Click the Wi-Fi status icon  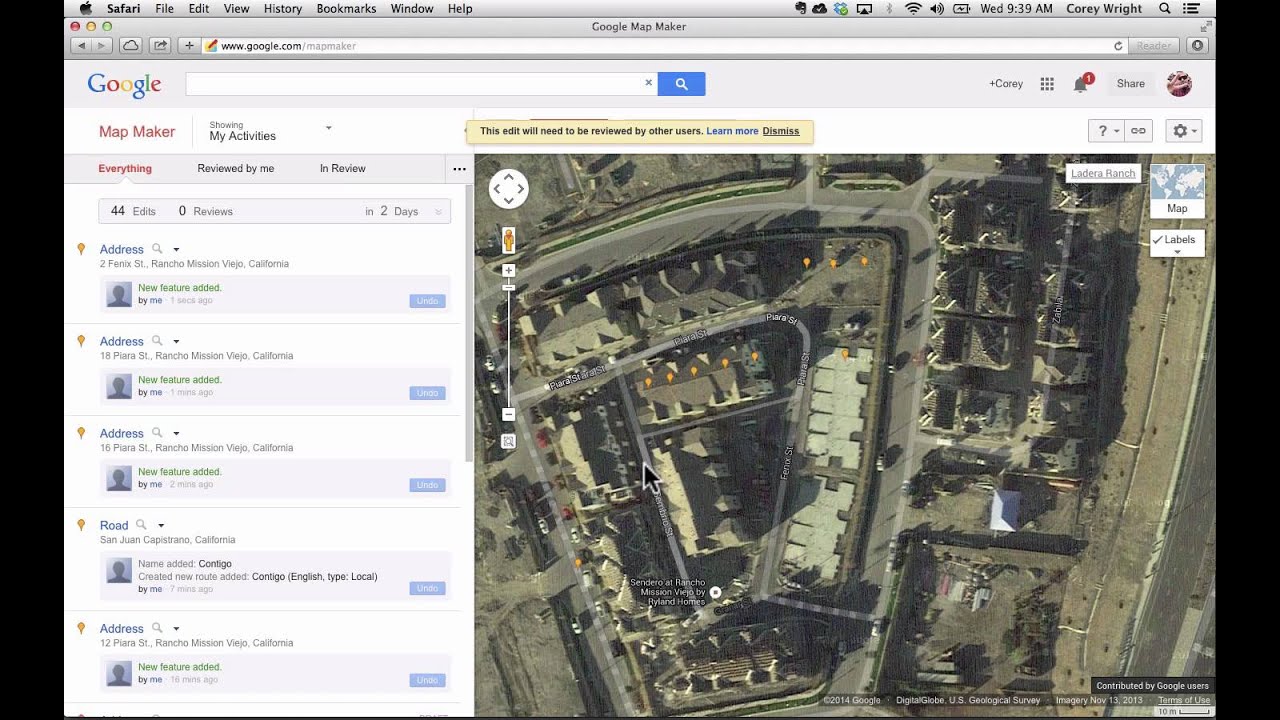913,8
